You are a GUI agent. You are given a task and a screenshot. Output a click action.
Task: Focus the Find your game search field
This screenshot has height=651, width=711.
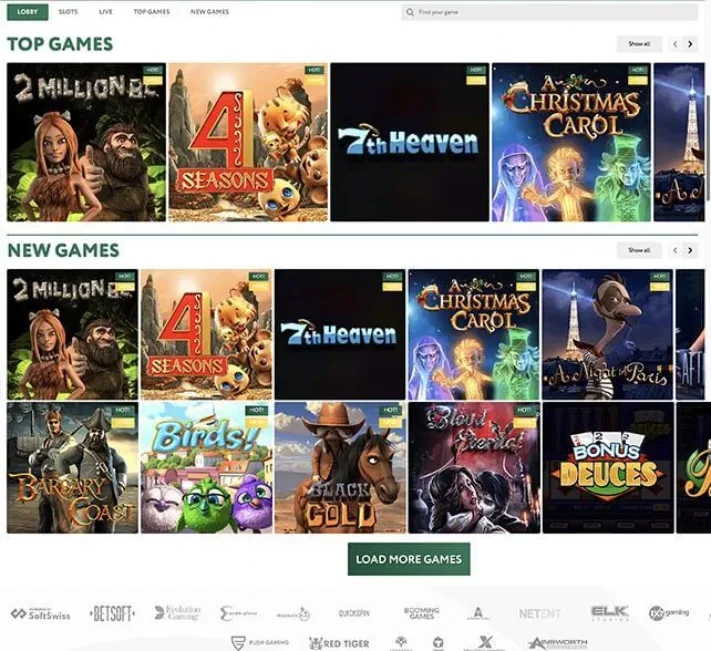(x=550, y=12)
